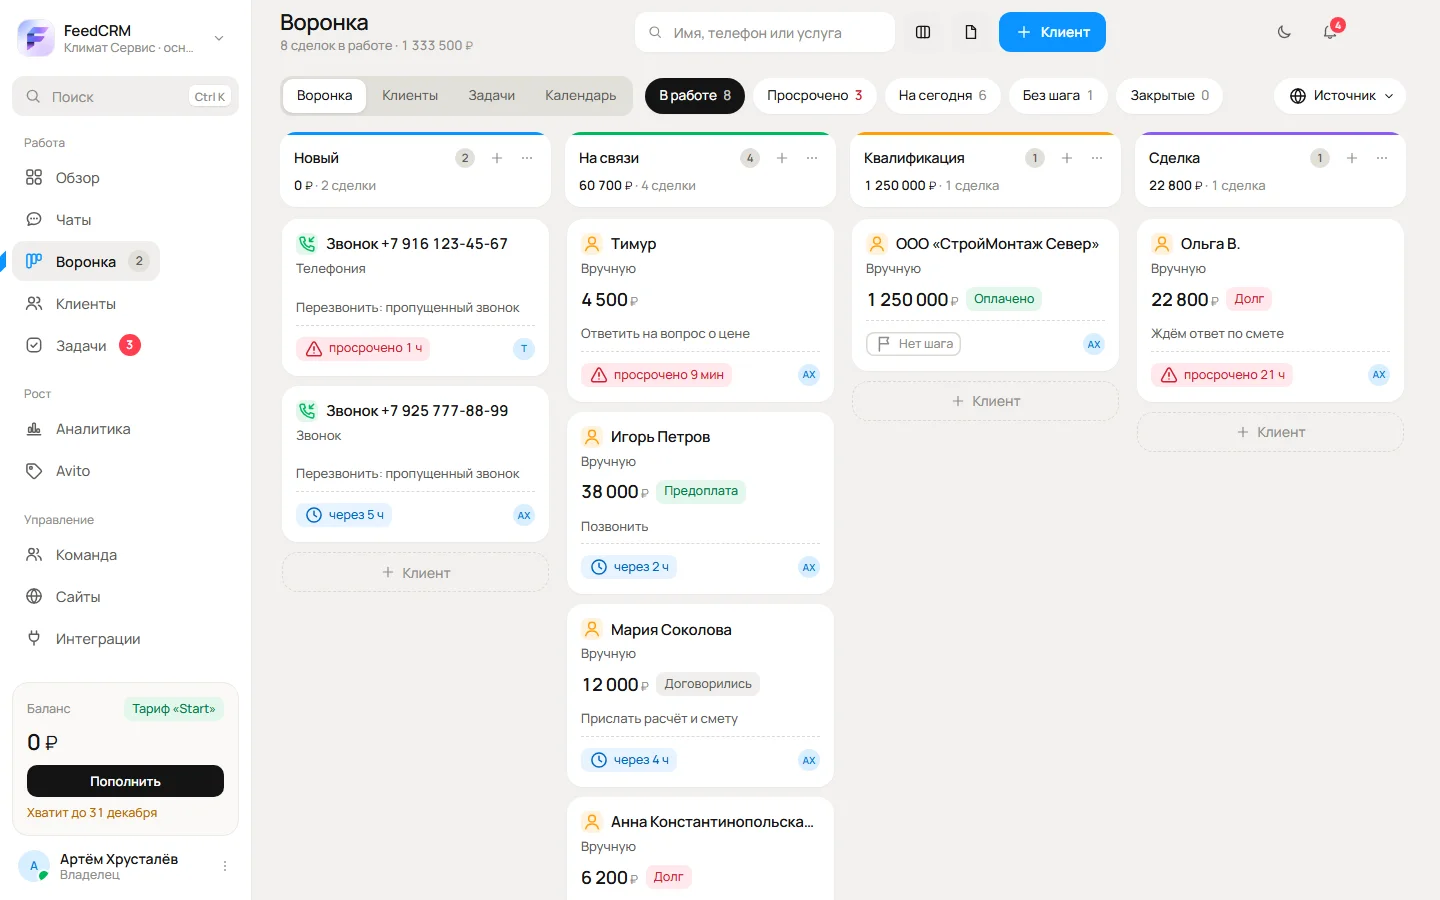Screen dimensions: 1440x900
Task: Open Мария Соколова deal card
Action: pyautogui.click(x=700, y=695)
